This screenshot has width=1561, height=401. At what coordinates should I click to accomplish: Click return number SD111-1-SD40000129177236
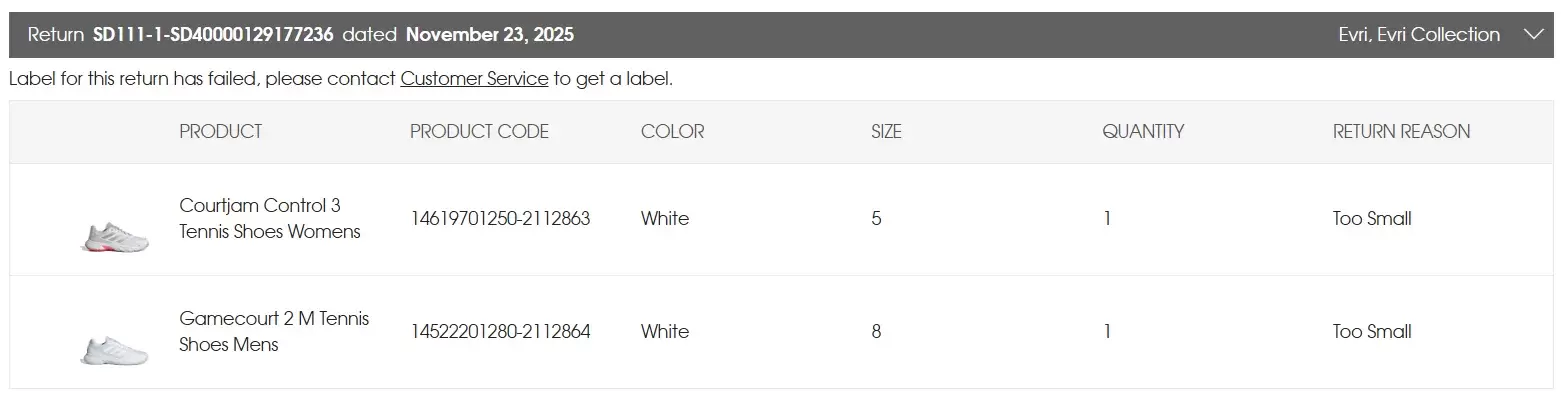pyautogui.click(x=213, y=35)
